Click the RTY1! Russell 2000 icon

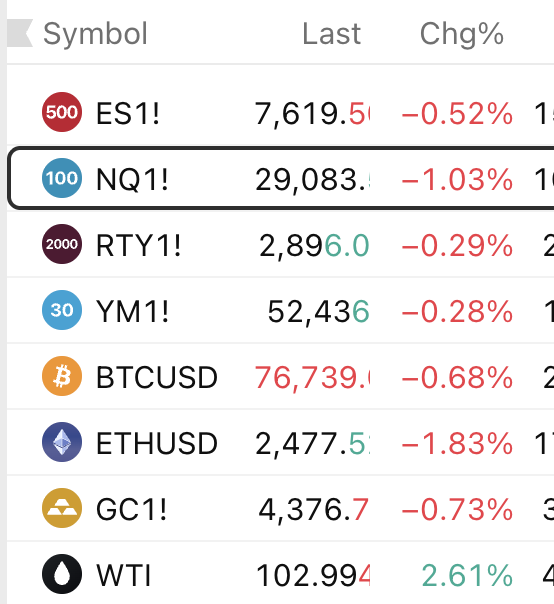coord(62,244)
